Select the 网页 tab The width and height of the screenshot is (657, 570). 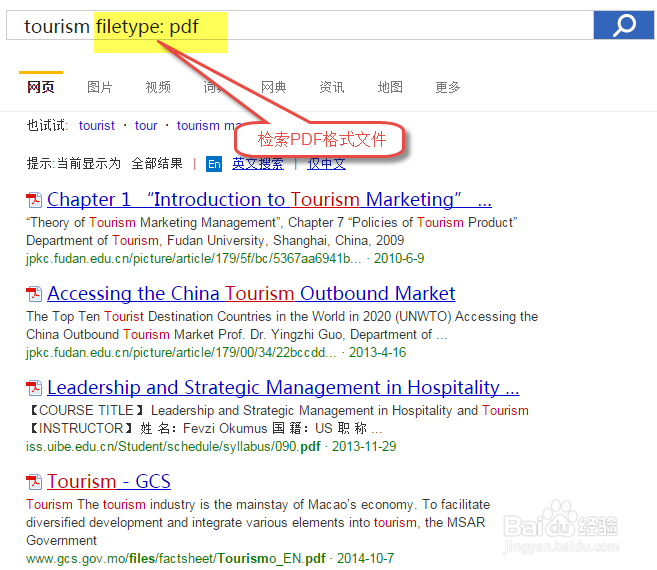point(41,87)
